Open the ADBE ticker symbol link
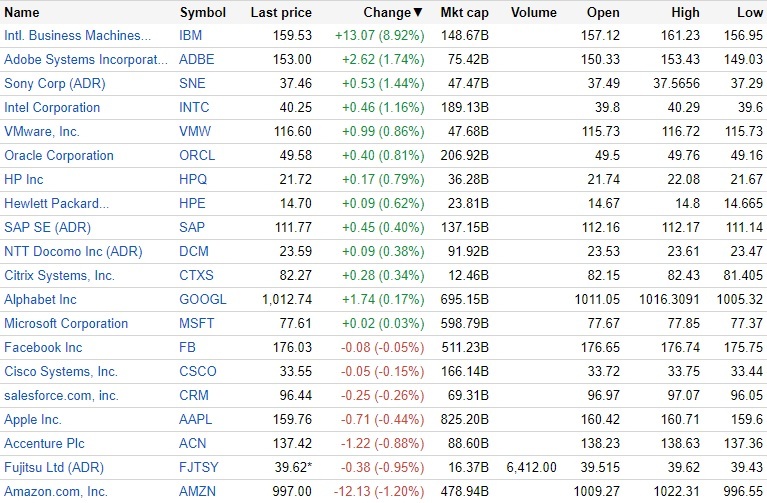Image resolution: width=767 pixels, height=503 pixels. click(197, 59)
